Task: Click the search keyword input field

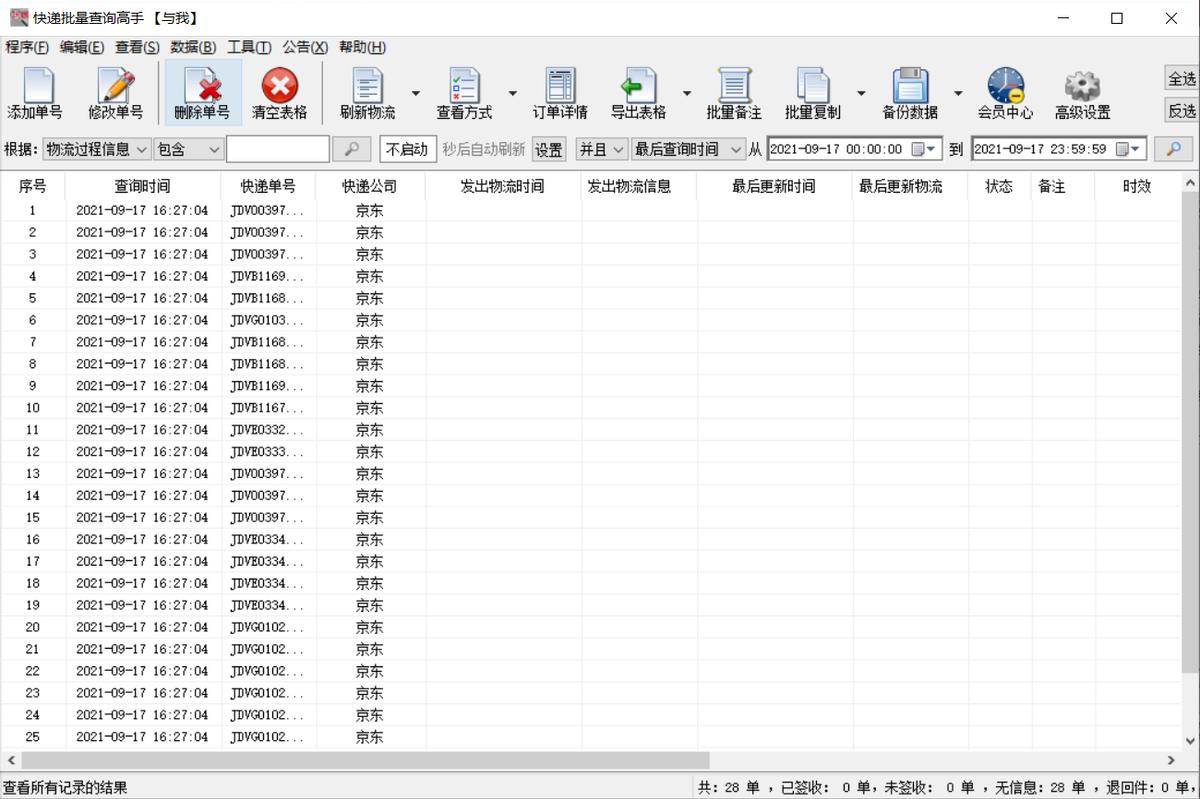Action: (x=277, y=150)
